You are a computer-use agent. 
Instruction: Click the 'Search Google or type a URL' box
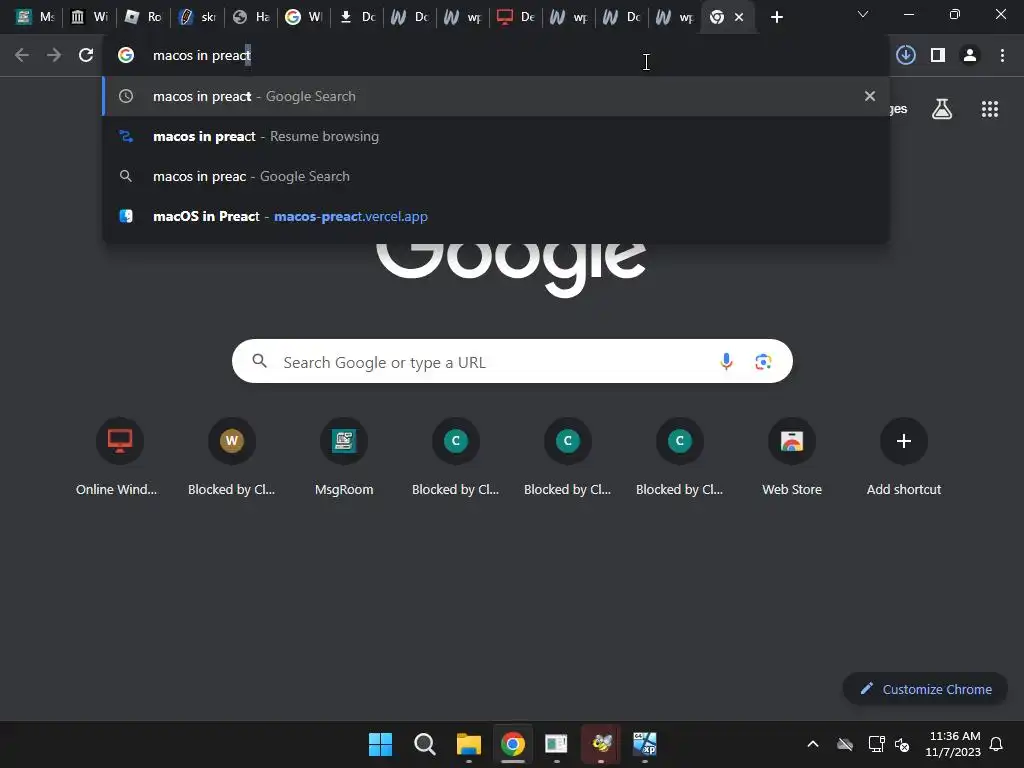(512, 361)
